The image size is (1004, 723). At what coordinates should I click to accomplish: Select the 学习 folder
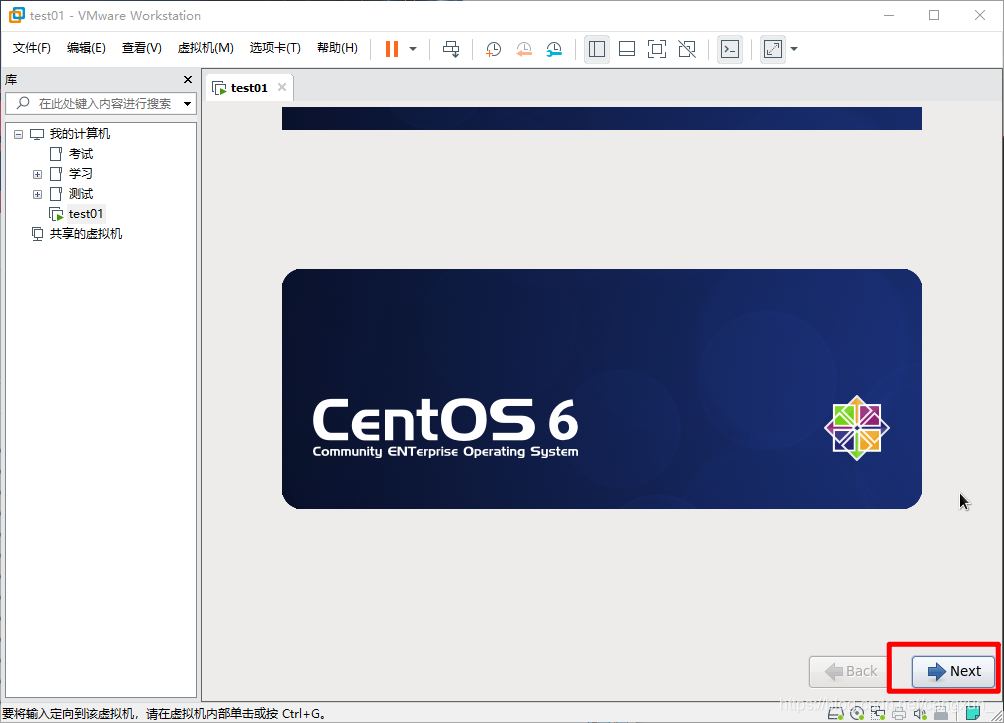tap(81, 174)
